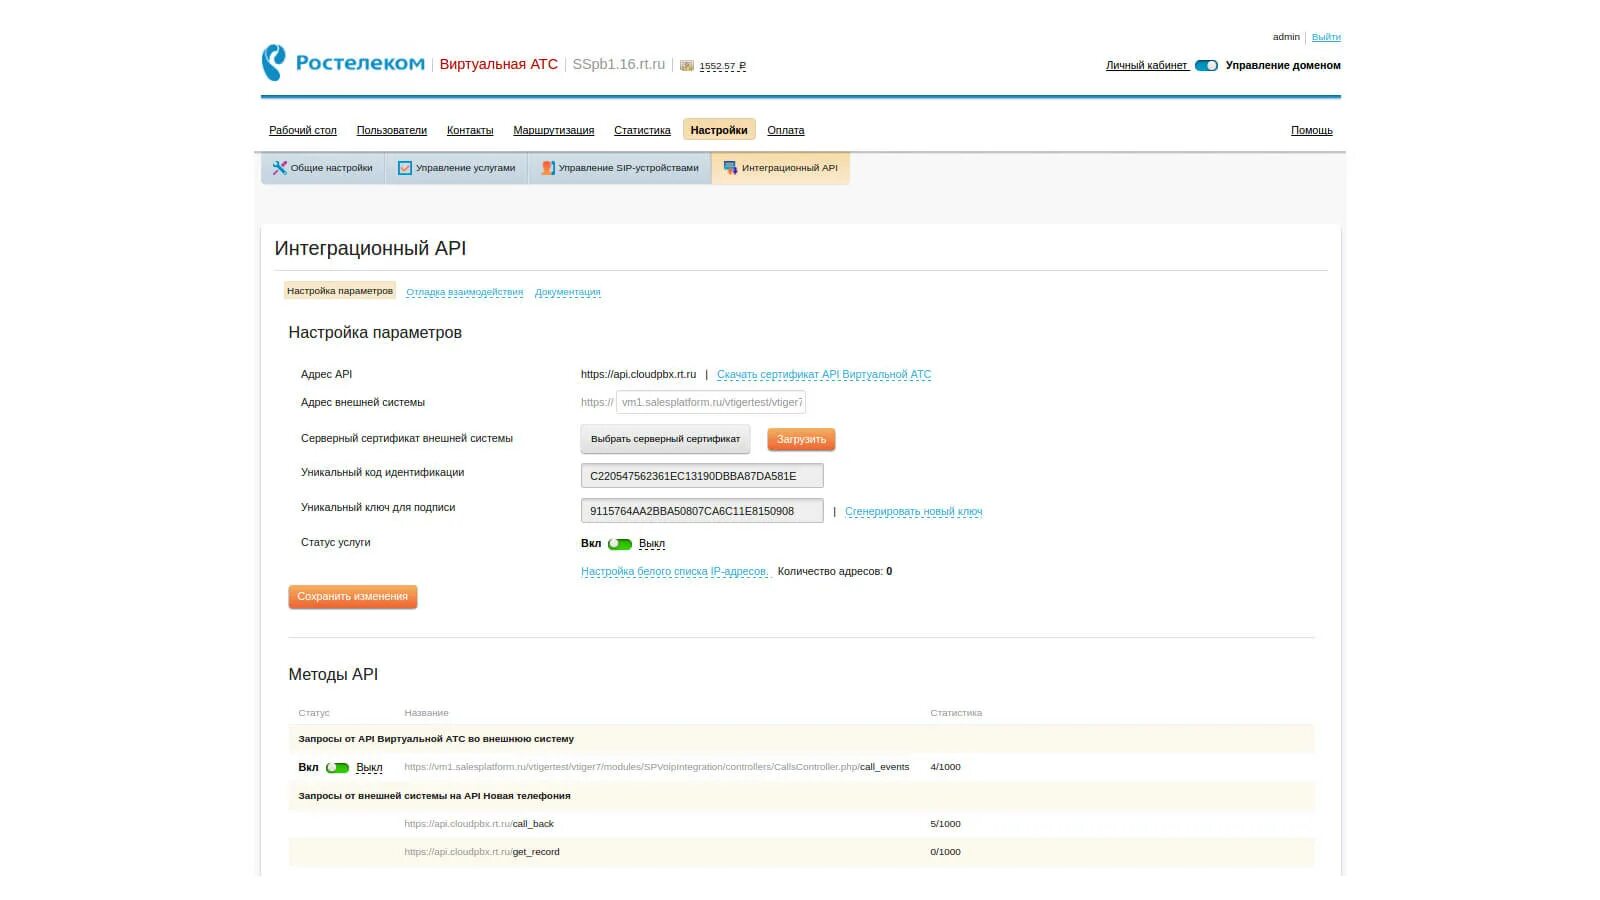
Task: Click the call_events URL text
Action: click(657, 767)
